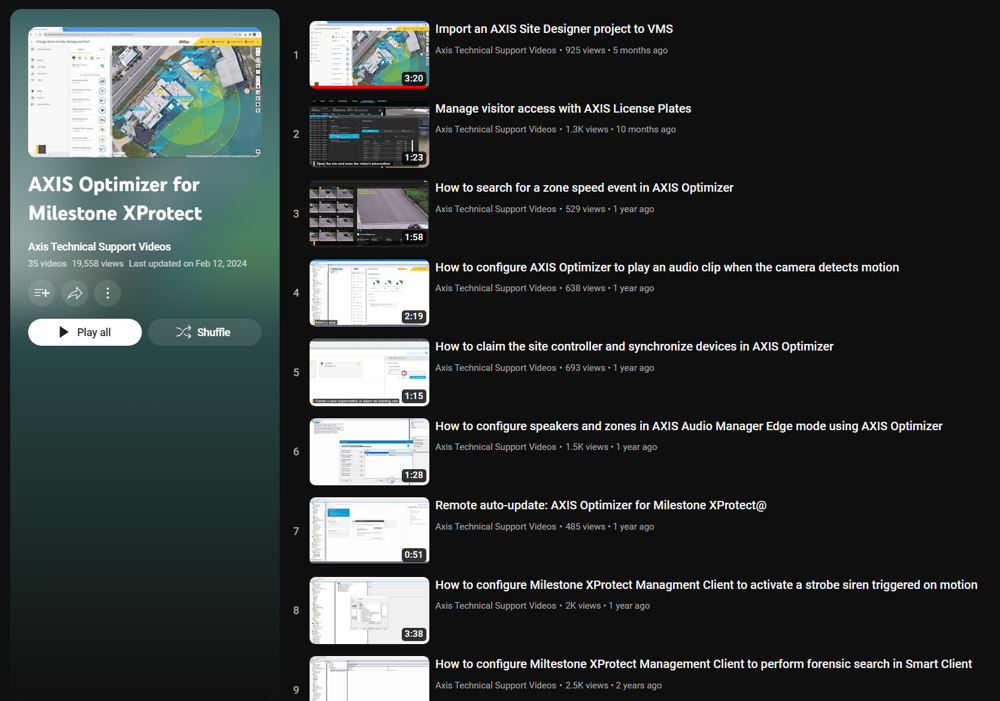Open the strobe siren triggered on motion video
Screen dimensions: 1000x701
706,585
